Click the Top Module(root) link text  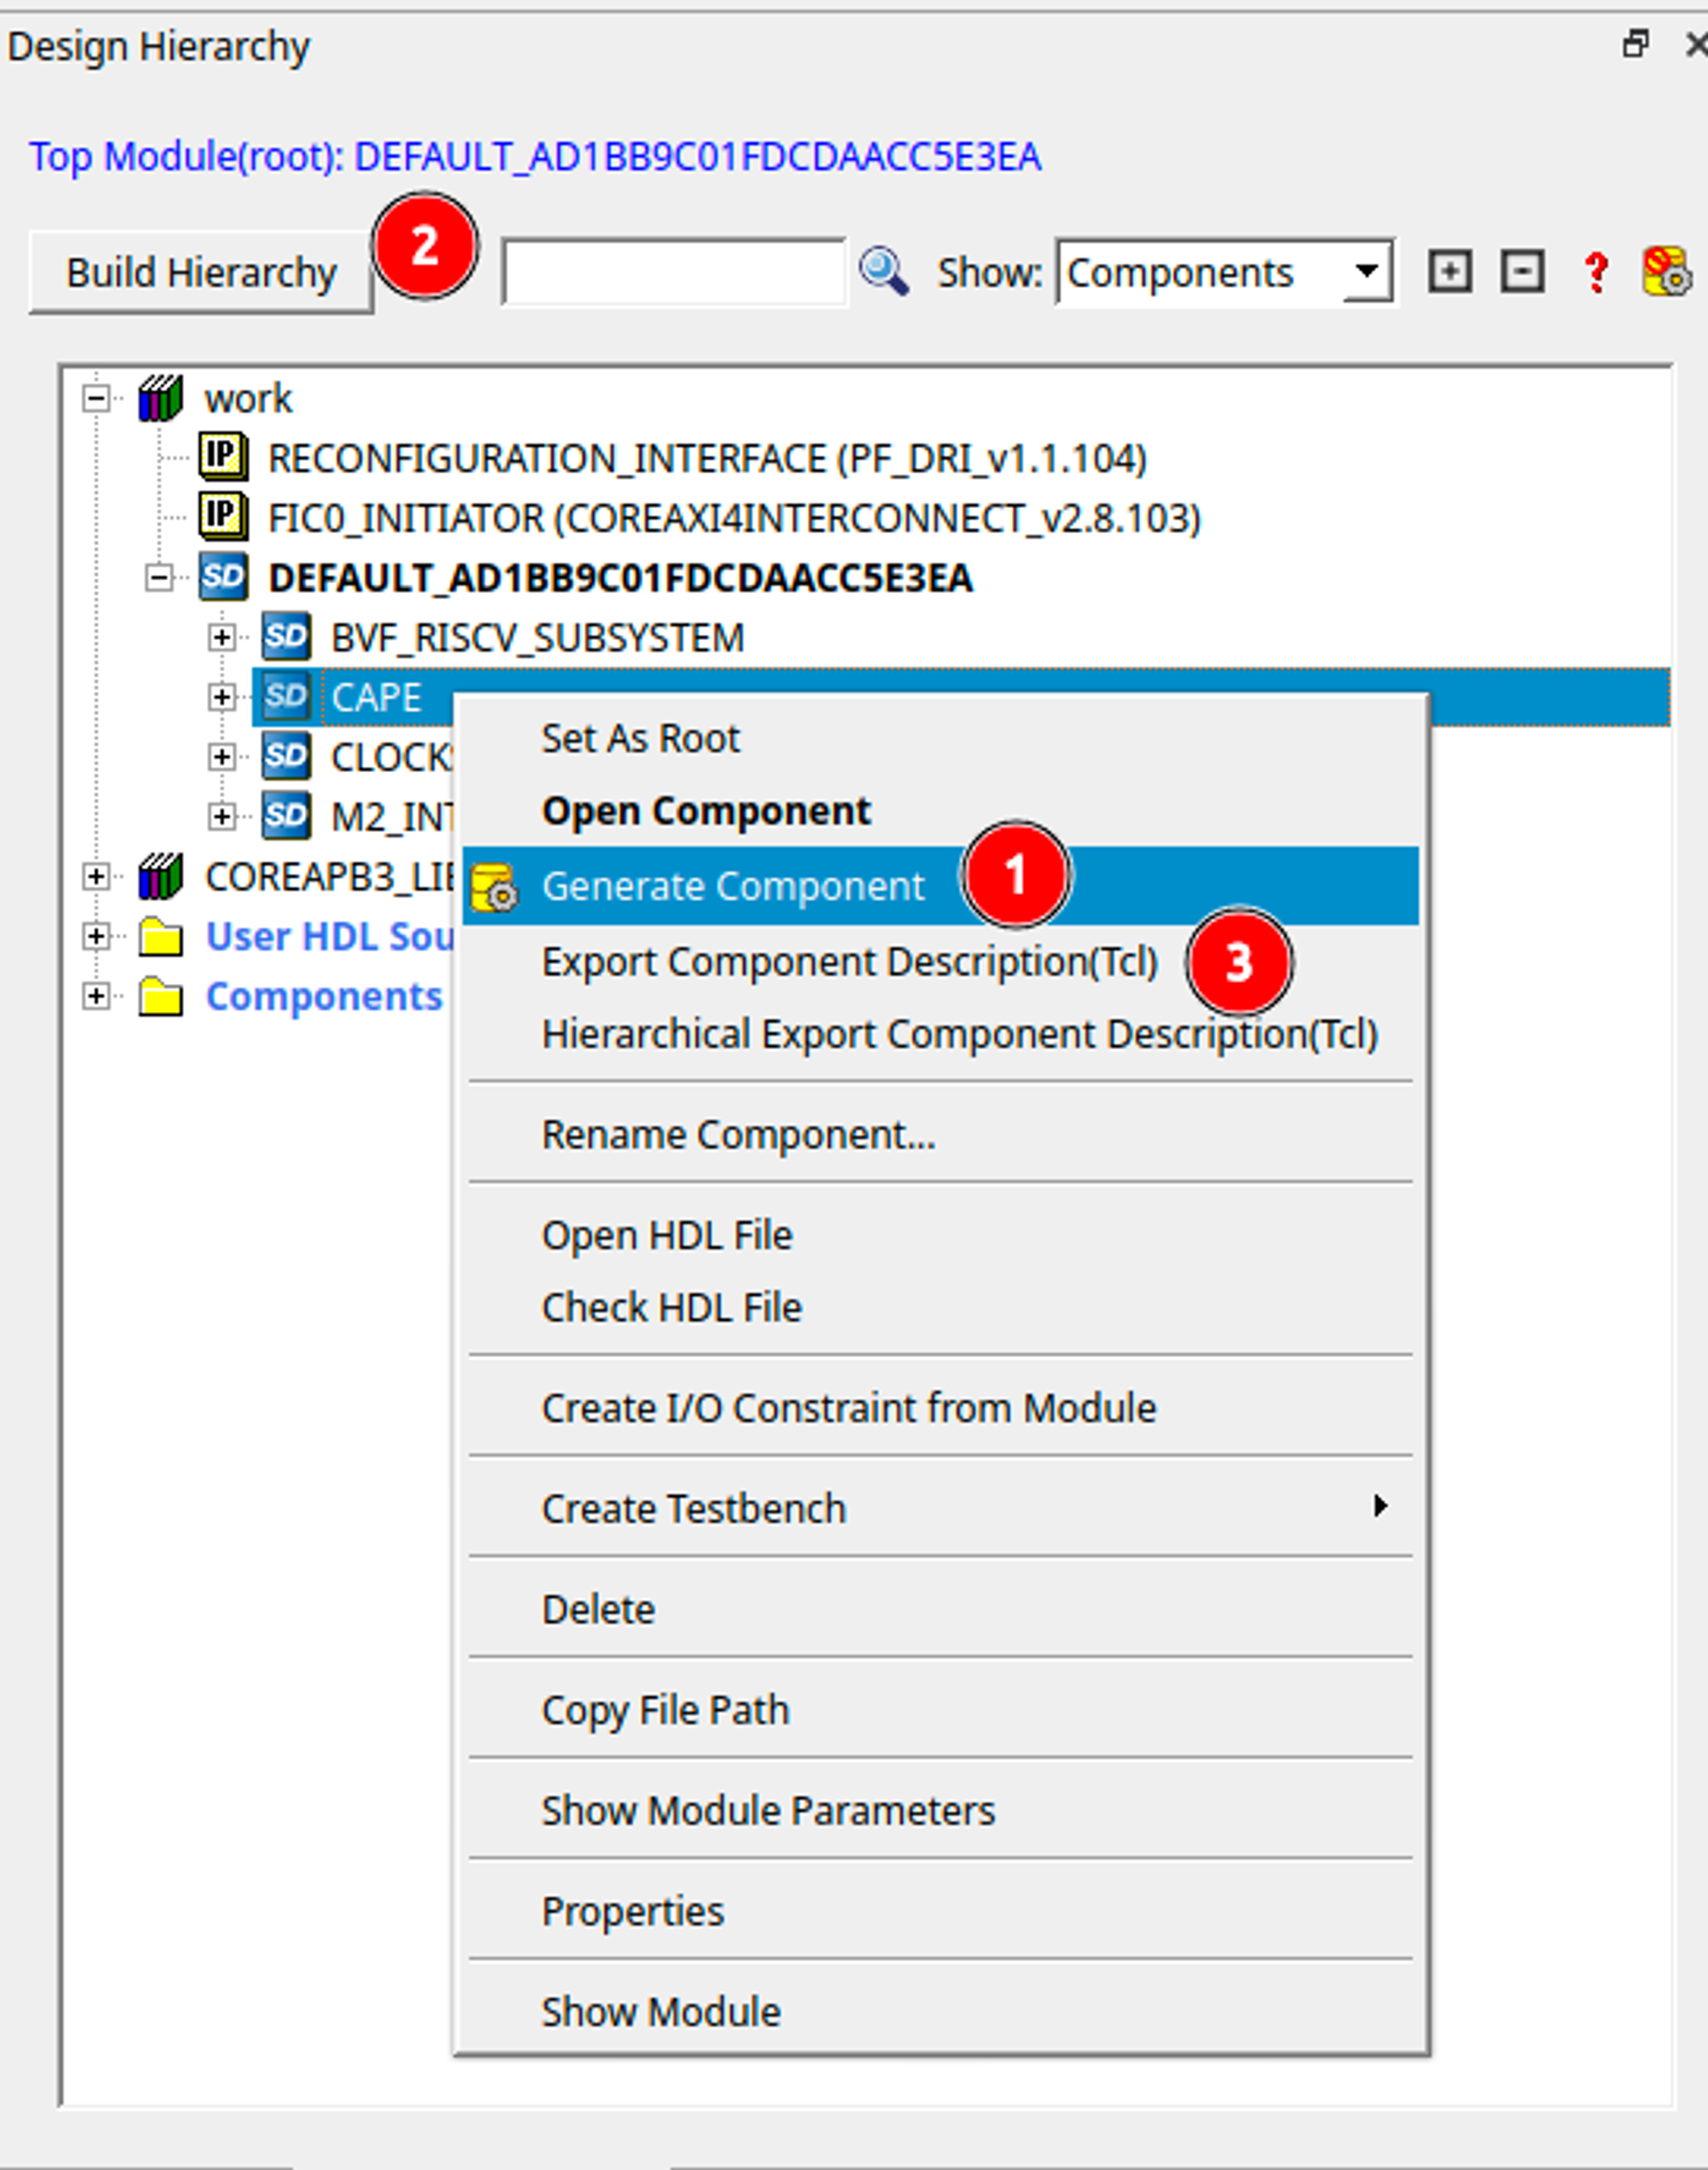tap(534, 157)
